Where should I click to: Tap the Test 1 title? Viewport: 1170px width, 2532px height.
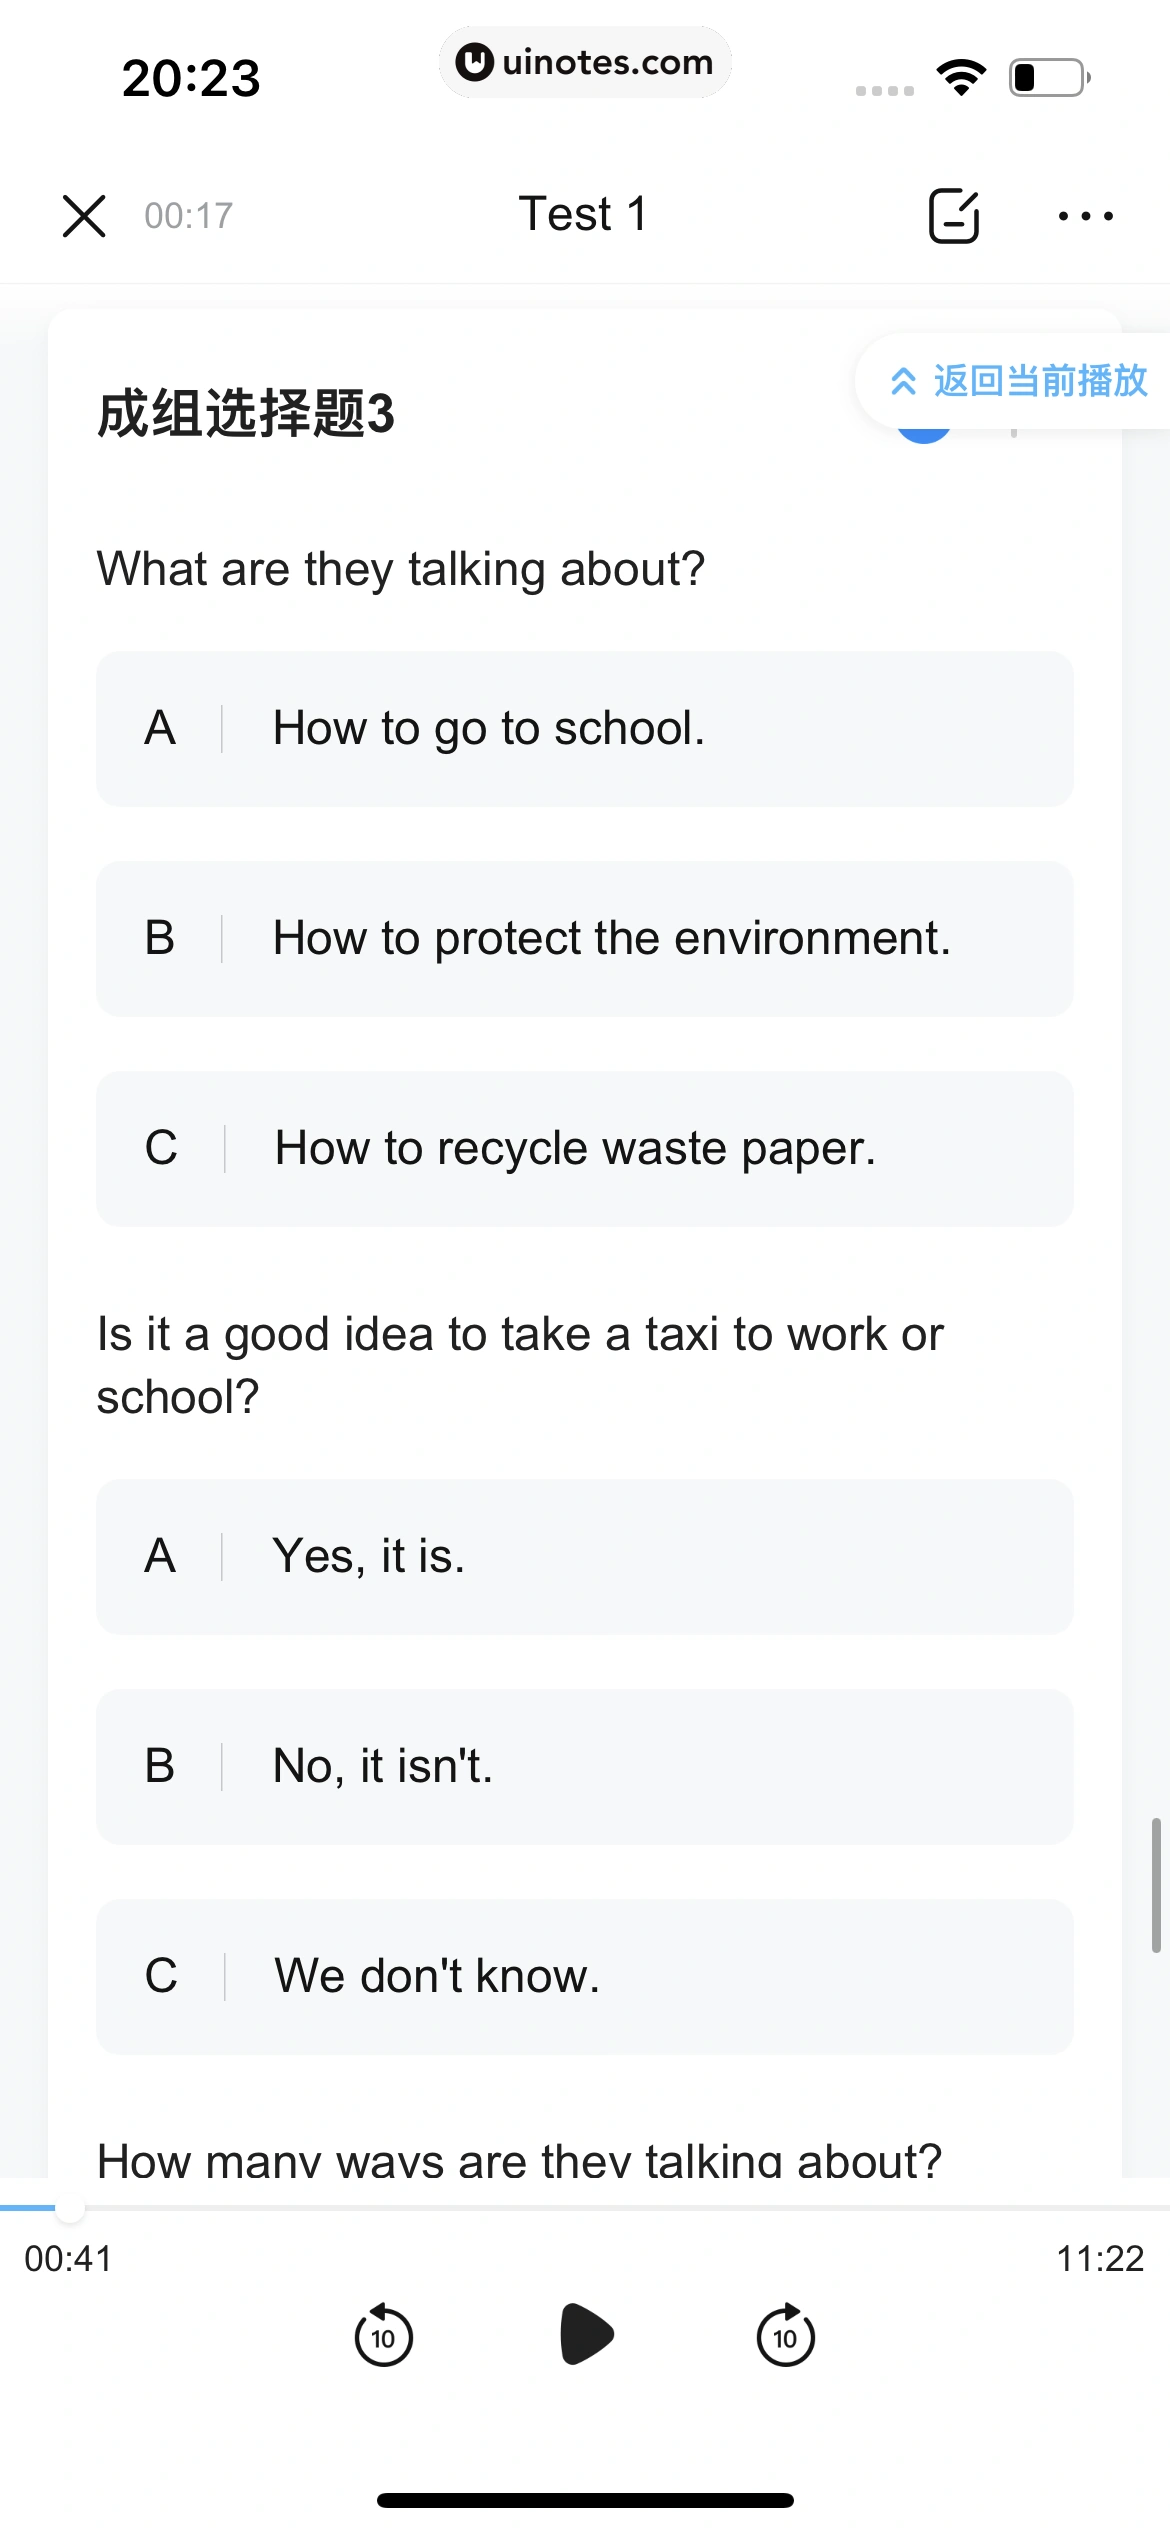[583, 214]
